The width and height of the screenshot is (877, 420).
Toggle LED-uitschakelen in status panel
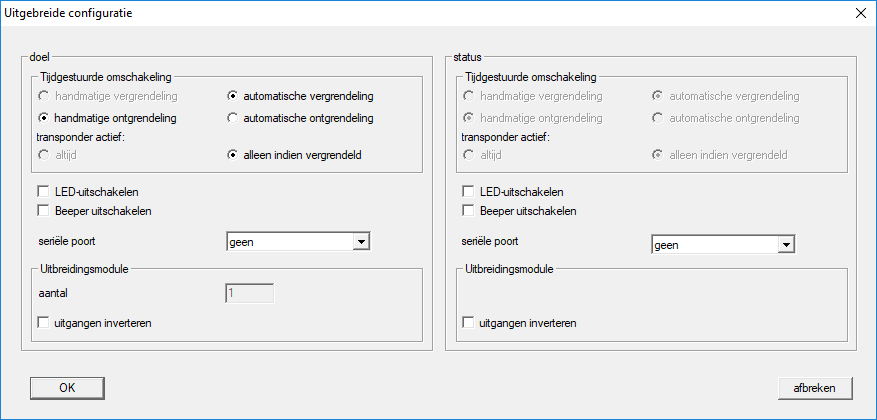tap(468, 191)
